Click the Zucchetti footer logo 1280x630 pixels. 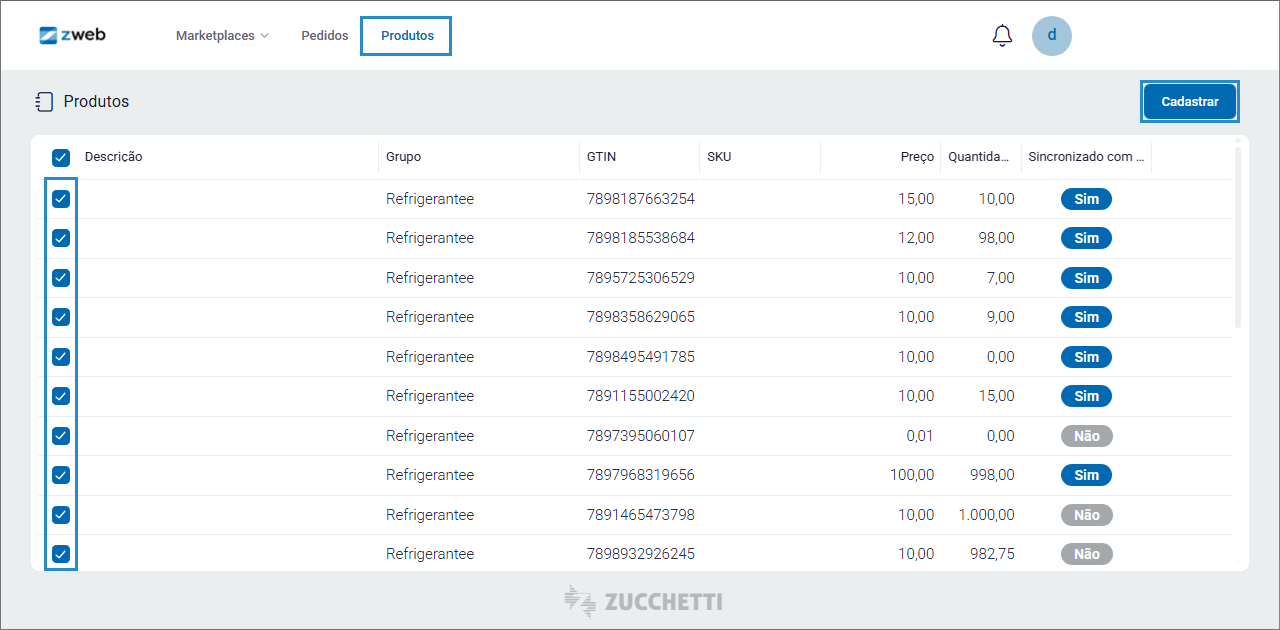[643, 601]
